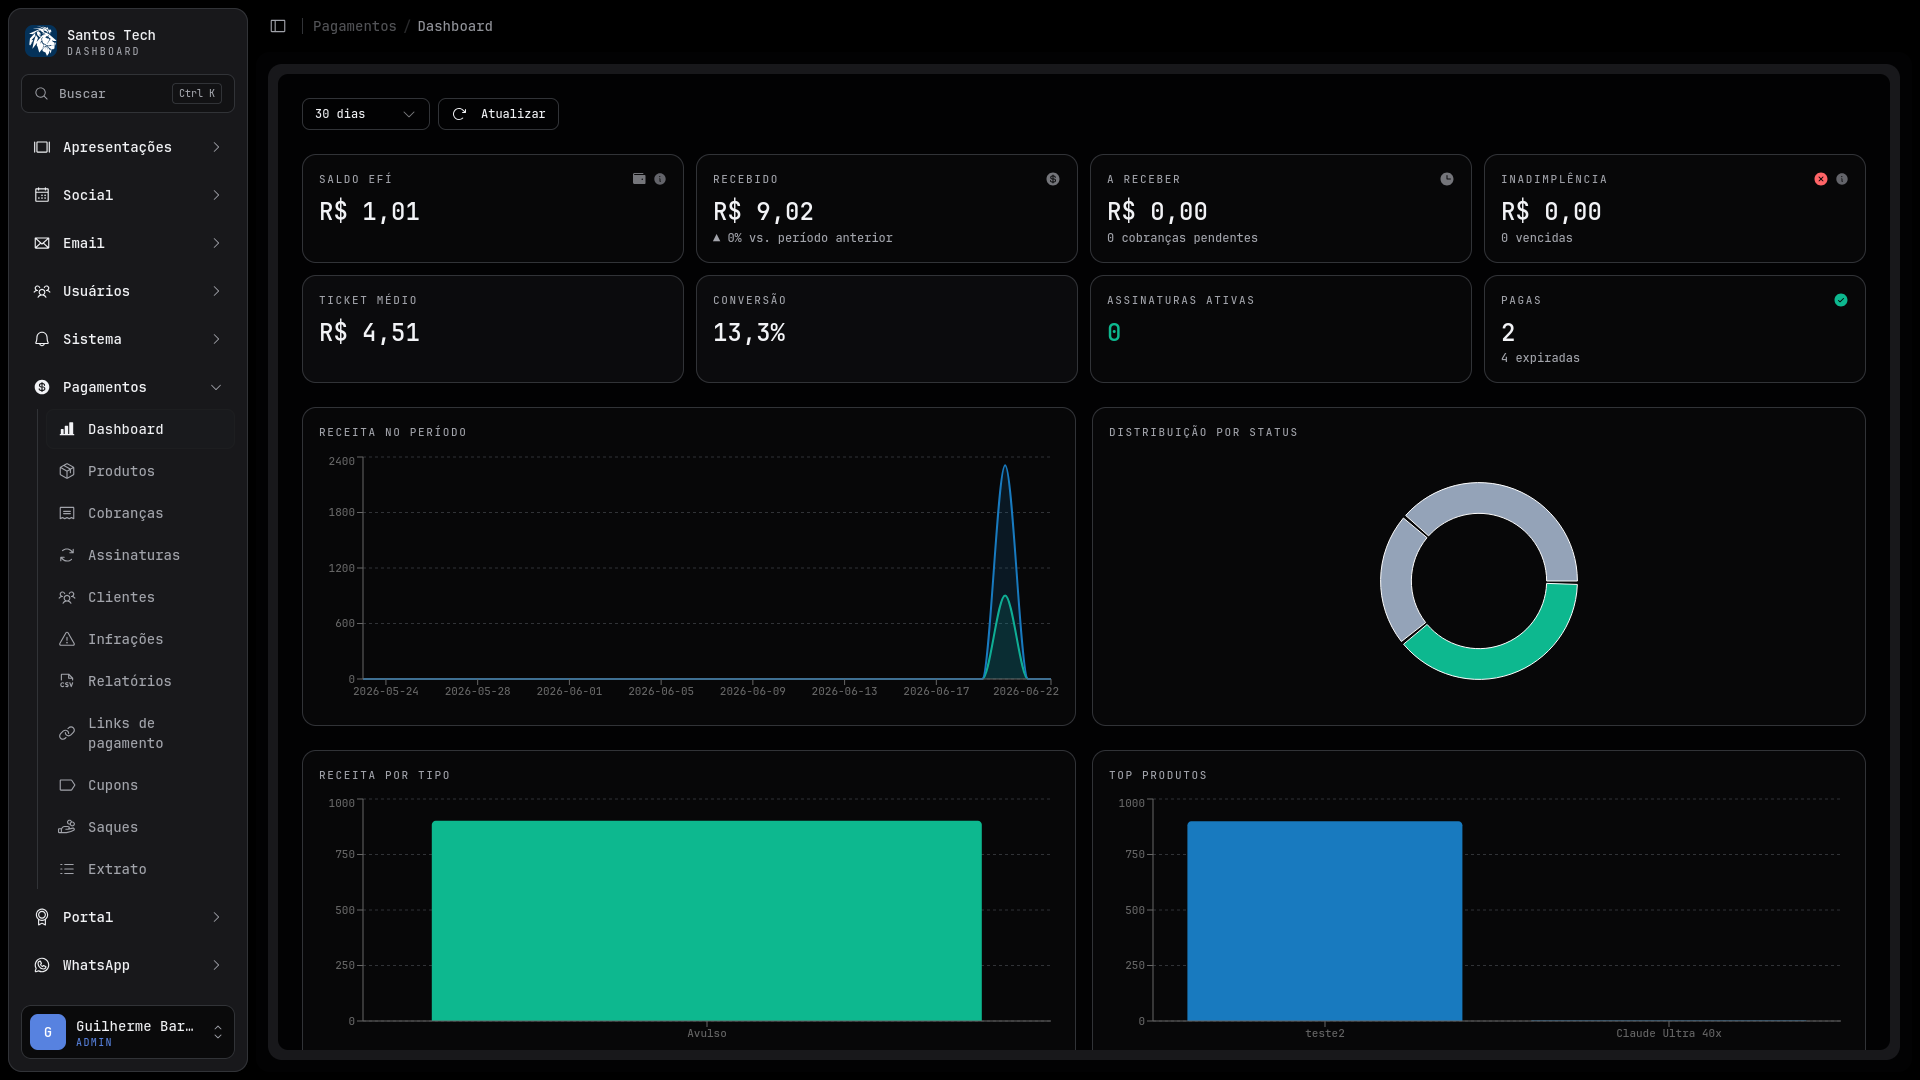Click the Portal badge icon
Screen dimensions: 1920x1080
point(42,917)
